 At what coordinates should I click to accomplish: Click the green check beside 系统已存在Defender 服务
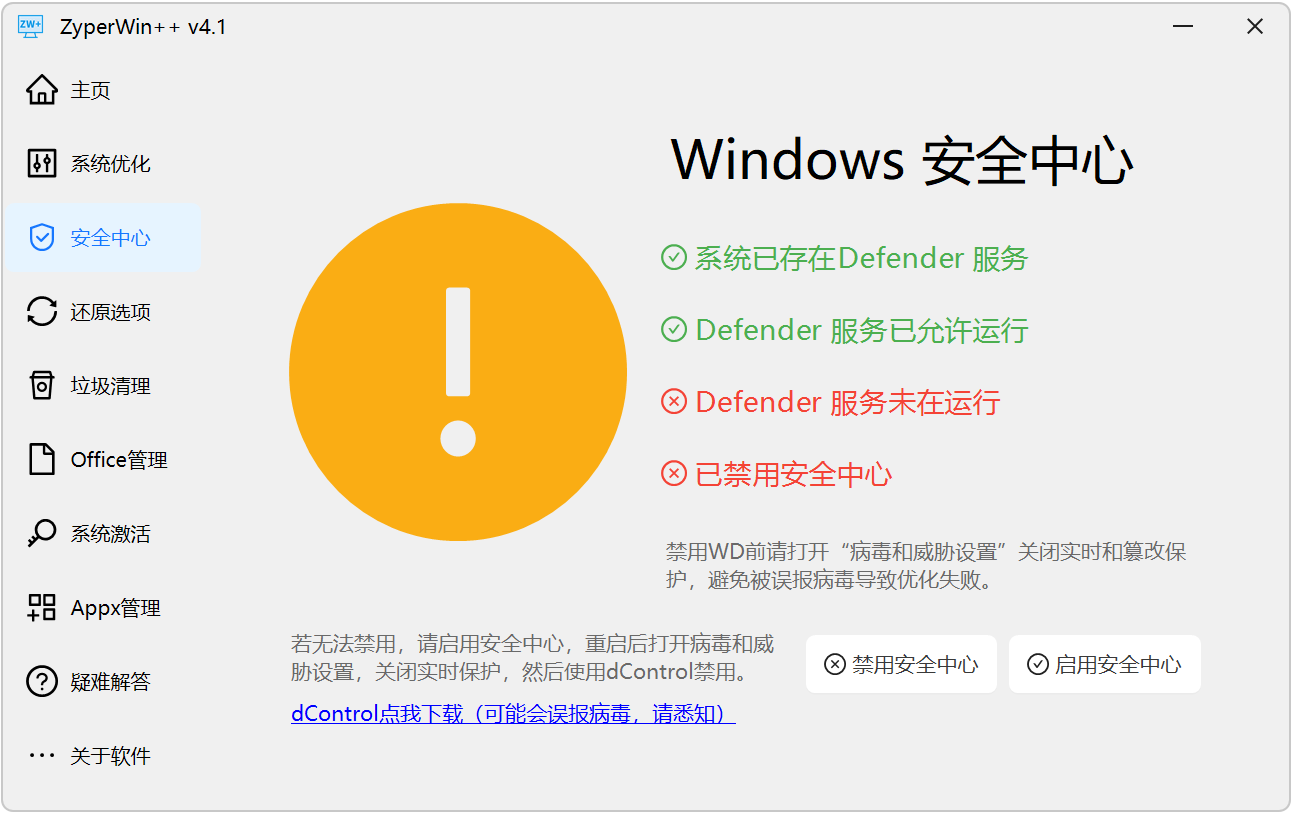pos(674,258)
